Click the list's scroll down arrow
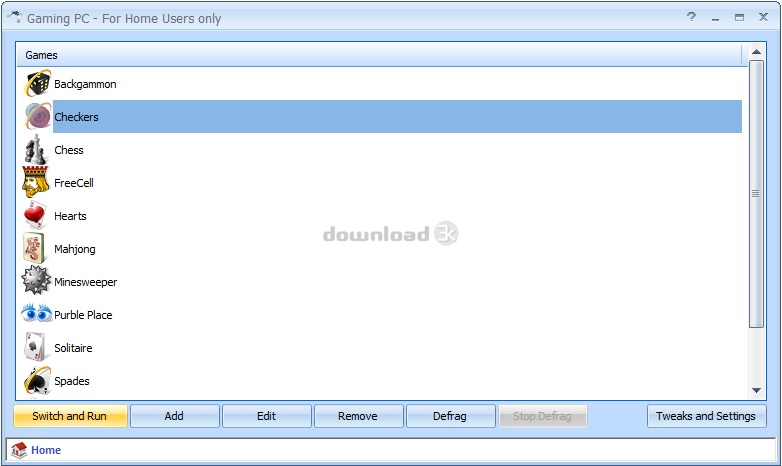Screen dimensions: 782x466 [x=757, y=390]
